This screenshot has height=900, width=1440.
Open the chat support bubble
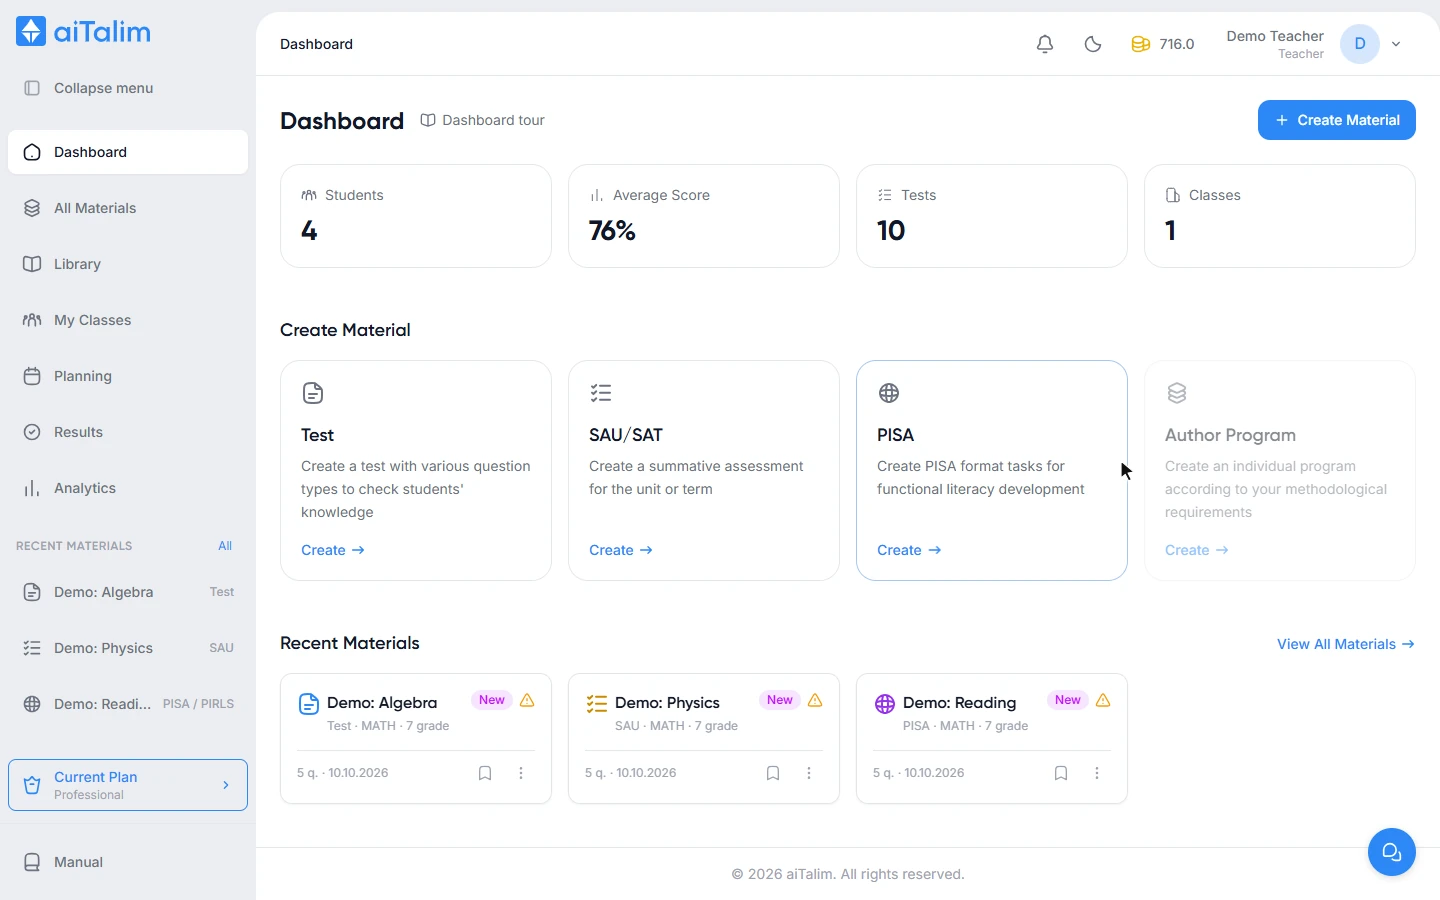pos(1392,852)
